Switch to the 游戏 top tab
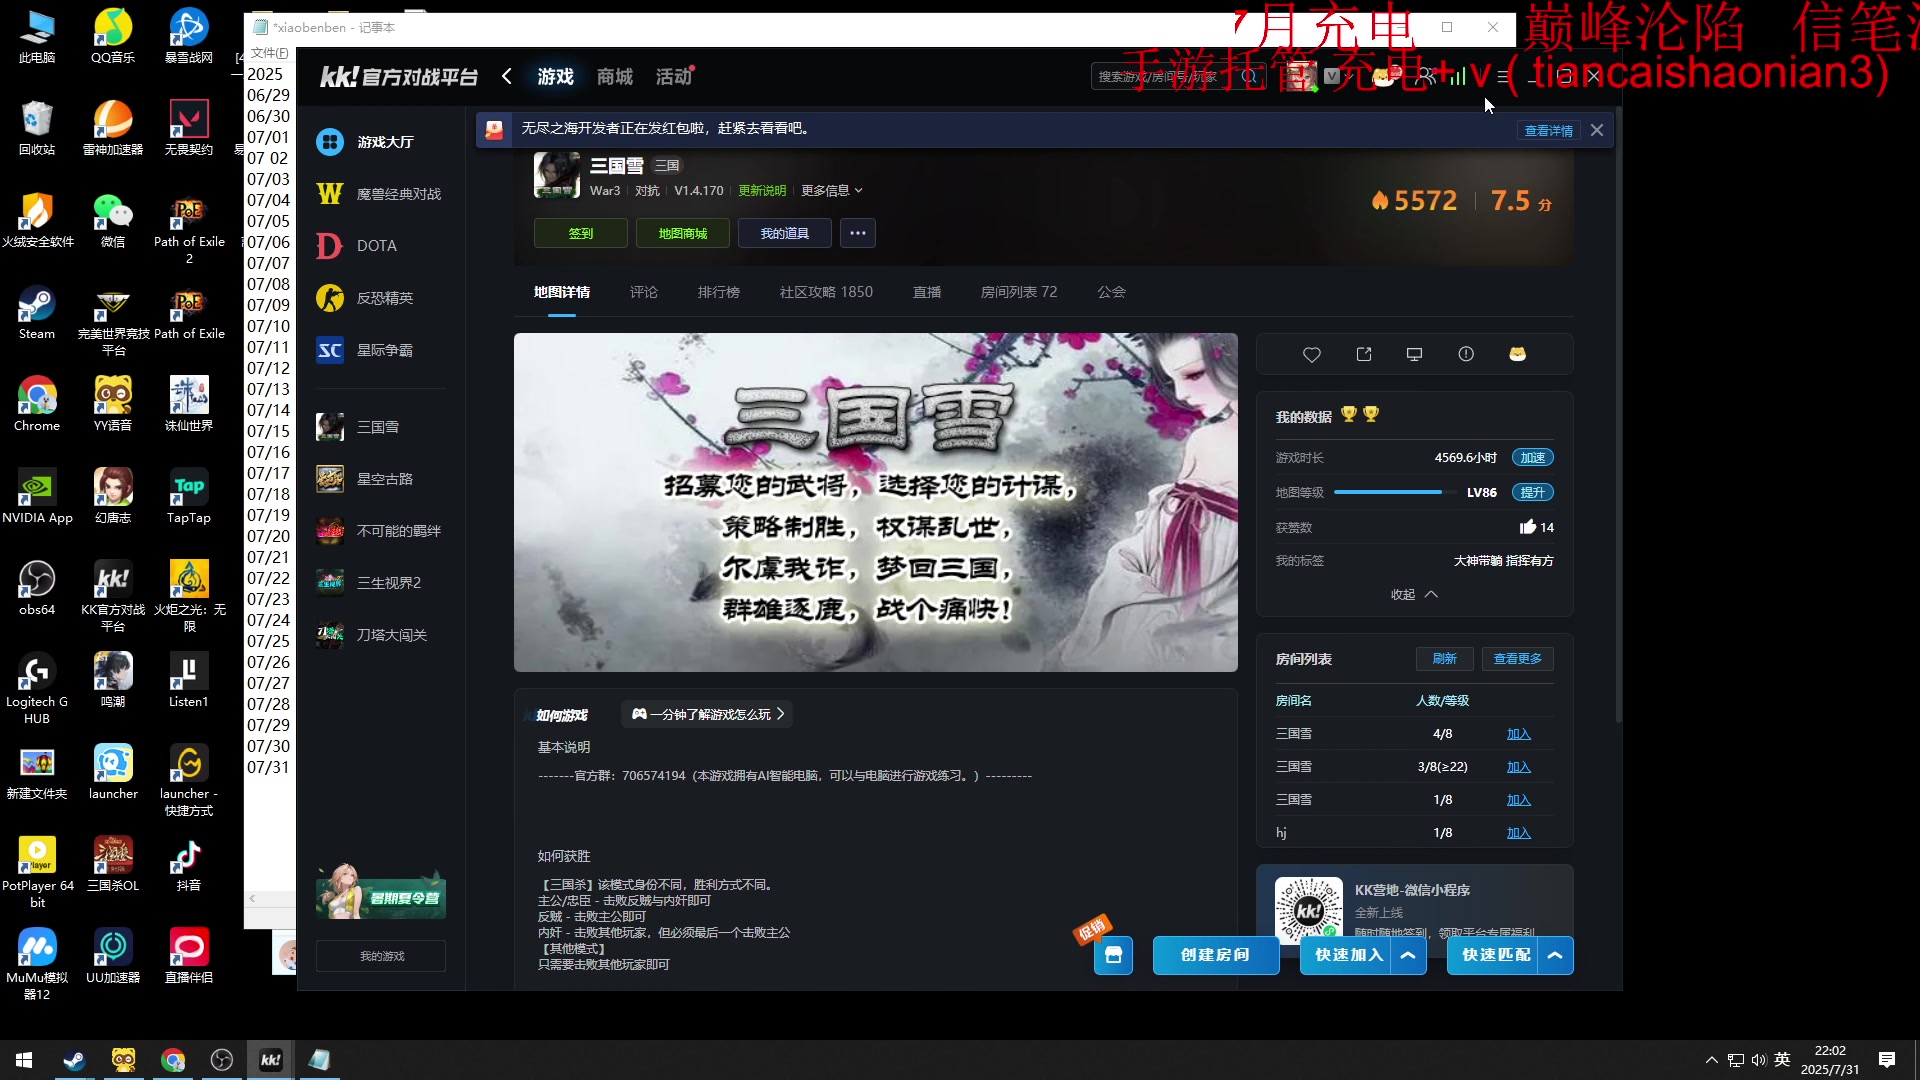Viewport: 1920px width, 1080px height. point(556,77)
